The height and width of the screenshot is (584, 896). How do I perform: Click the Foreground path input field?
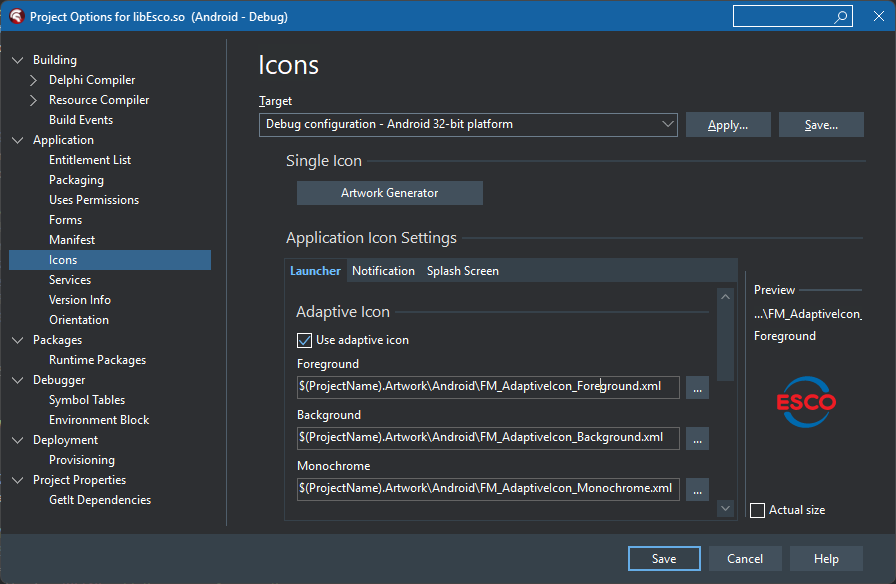[x=488, y=387]
